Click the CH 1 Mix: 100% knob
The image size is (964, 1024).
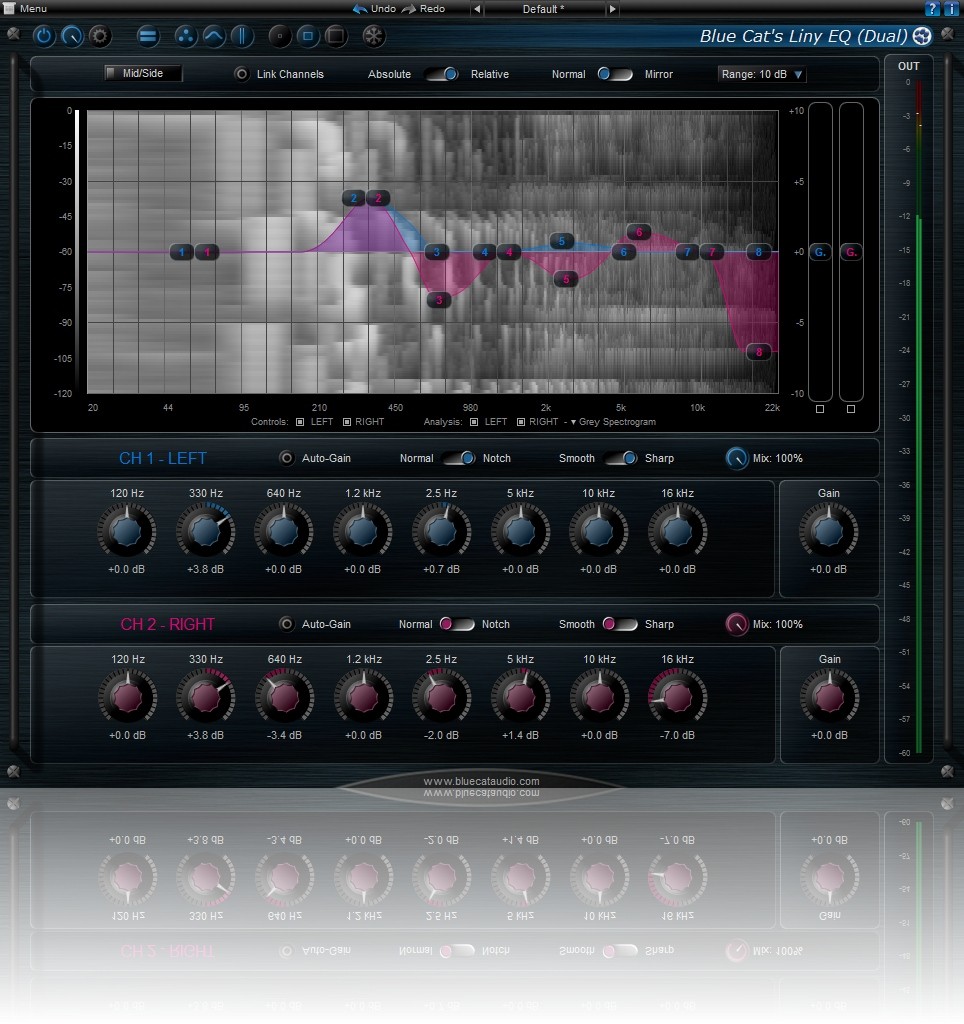[737, 458]
